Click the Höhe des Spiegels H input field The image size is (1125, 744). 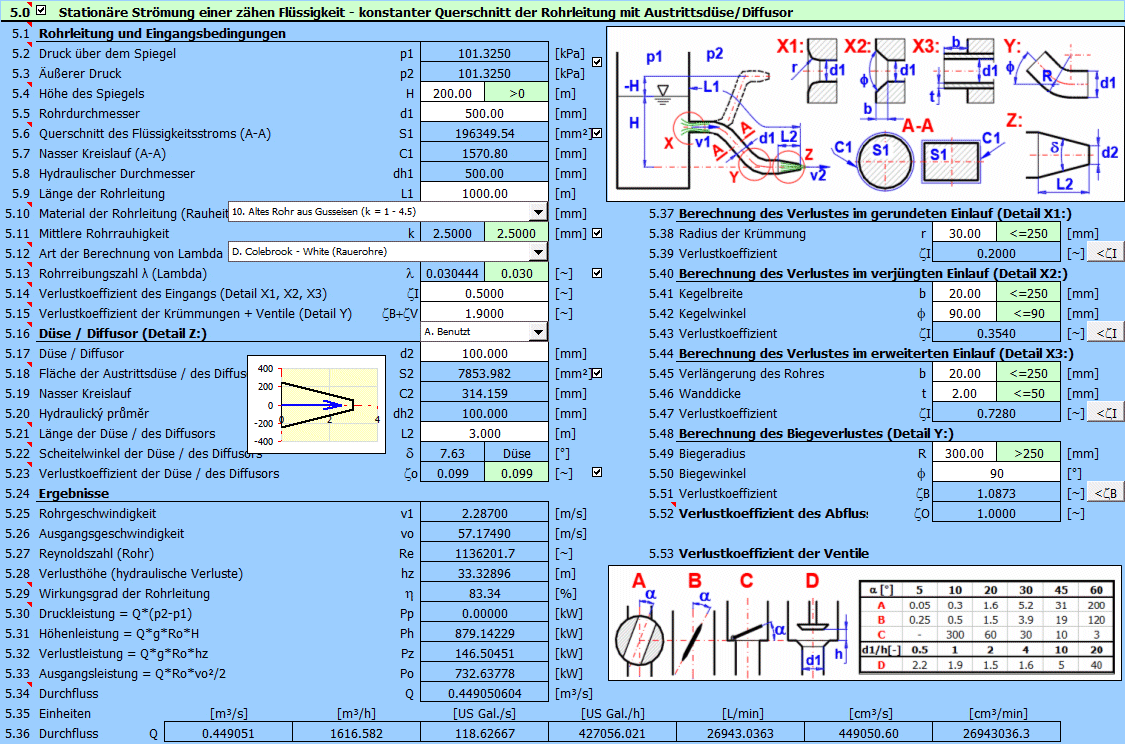[452, 93]
